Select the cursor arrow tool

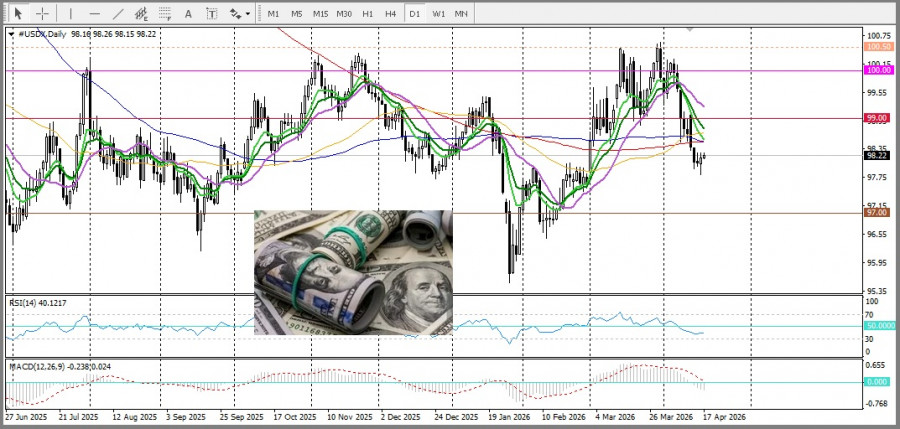pos(18,13)
